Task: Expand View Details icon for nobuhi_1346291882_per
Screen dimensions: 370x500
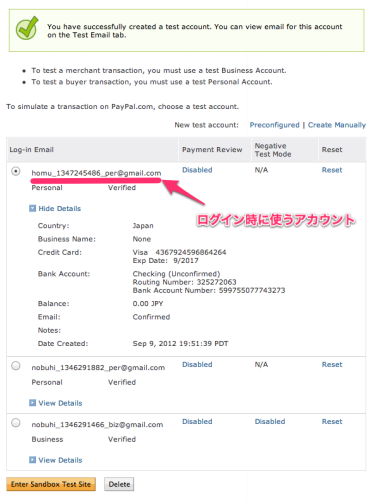Action: [x=32, y=403]
